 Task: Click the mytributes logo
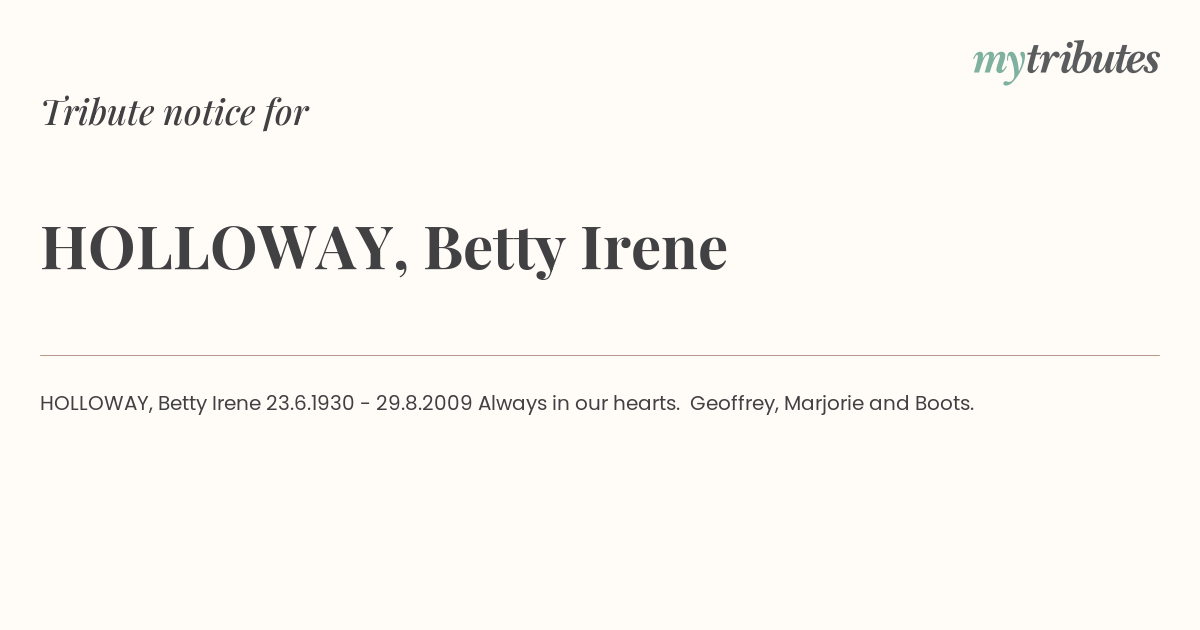[x=1066, y=61]
